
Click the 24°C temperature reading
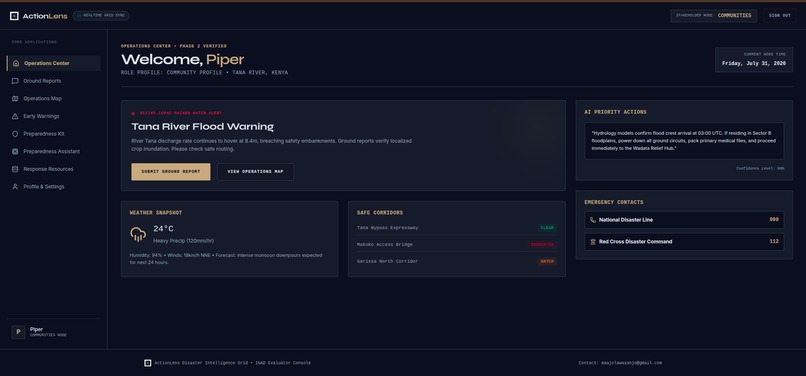pyautogui.click(x=163, y=228)
